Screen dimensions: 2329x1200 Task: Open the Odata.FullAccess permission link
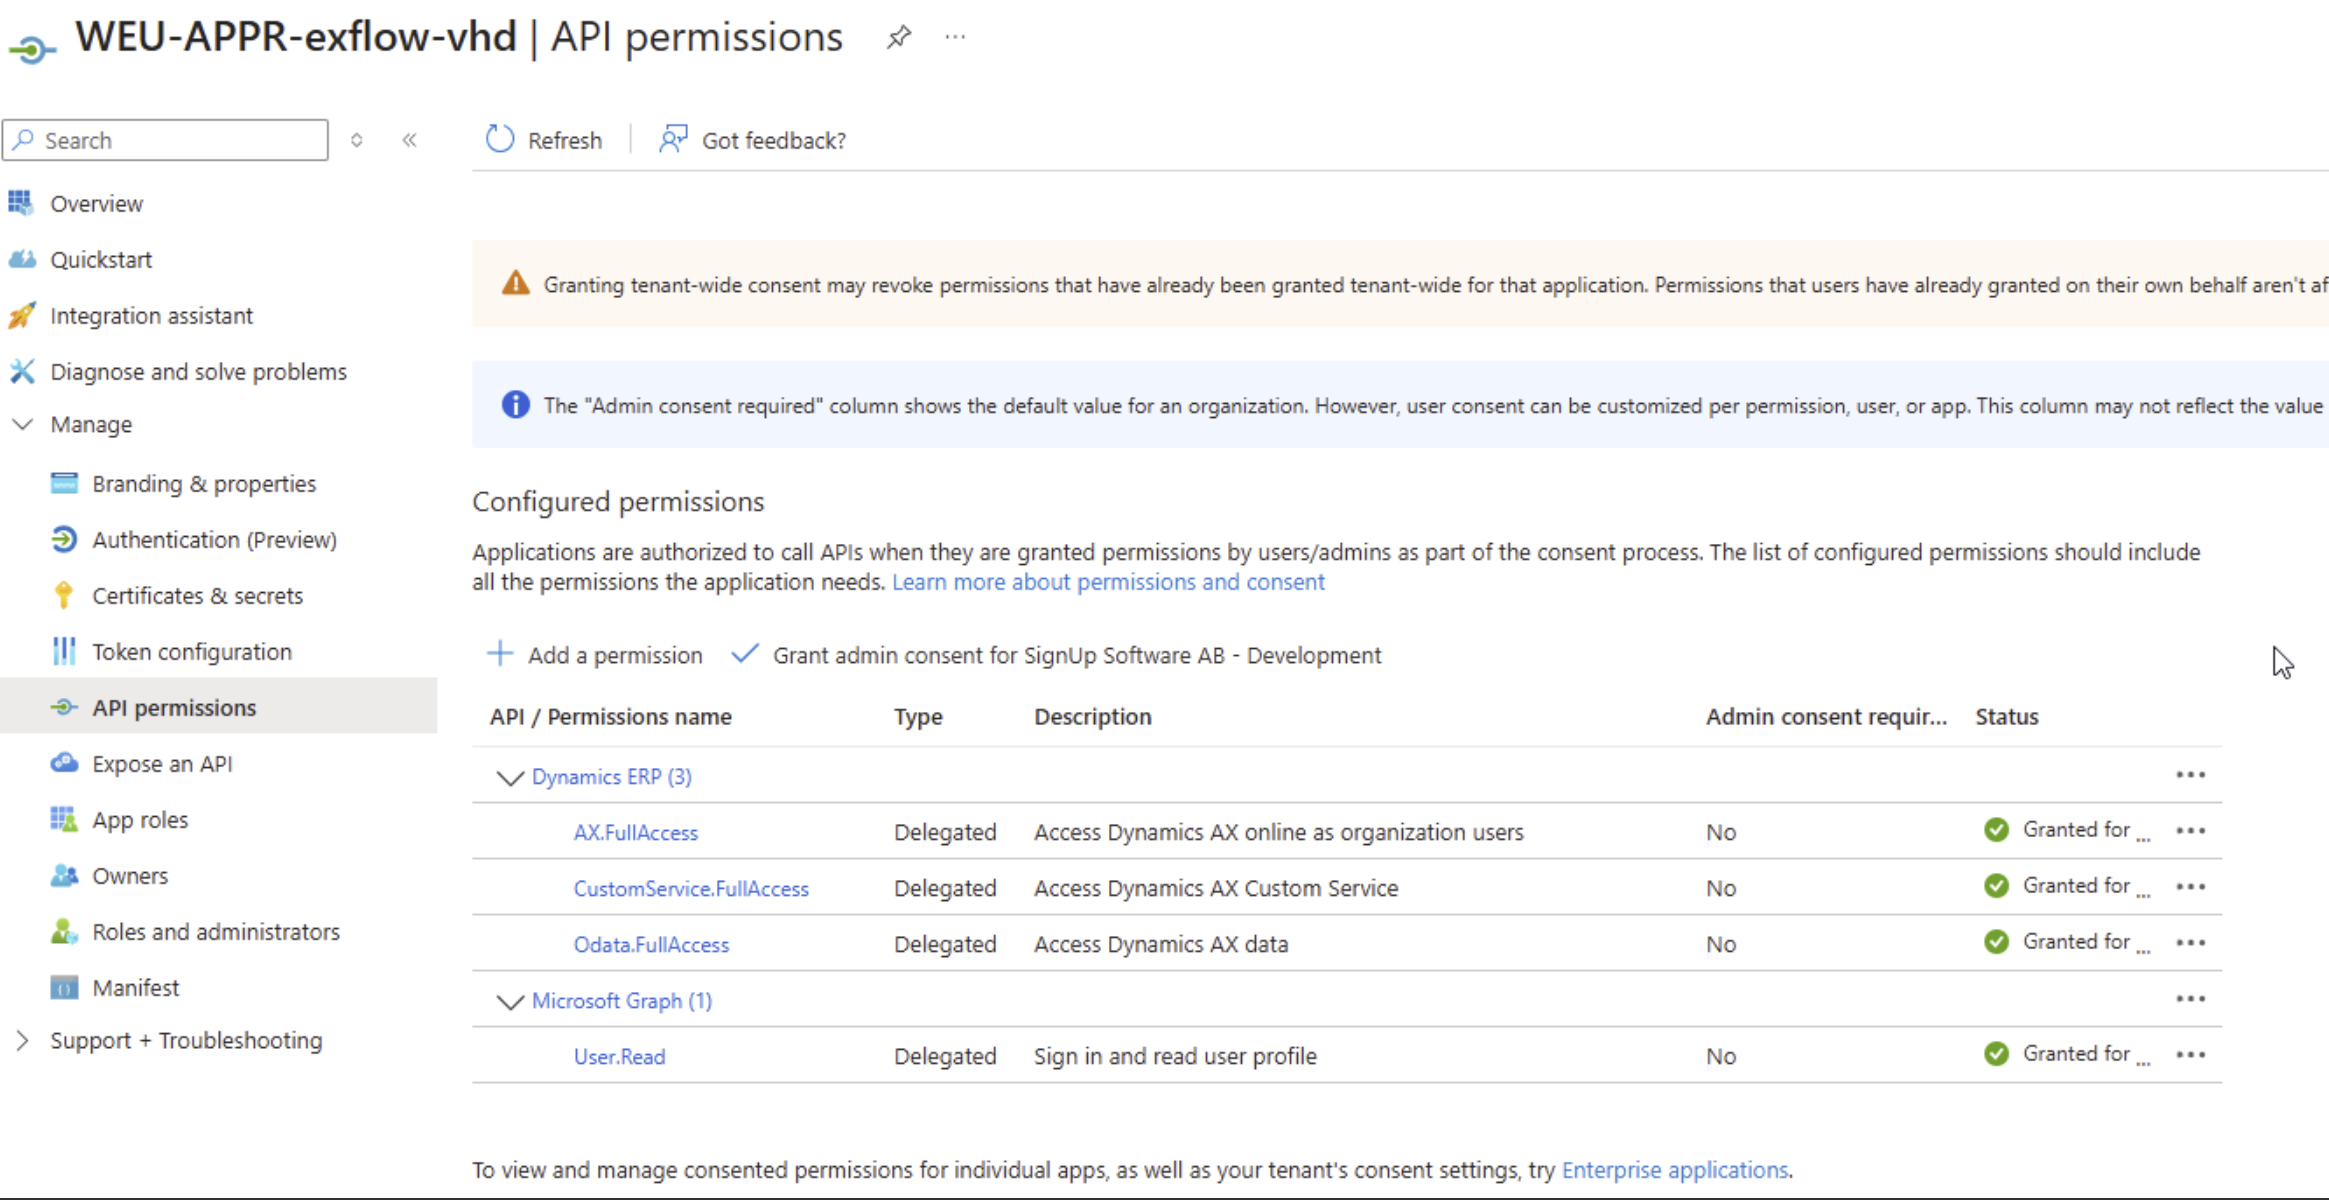[x=652, y=944]
